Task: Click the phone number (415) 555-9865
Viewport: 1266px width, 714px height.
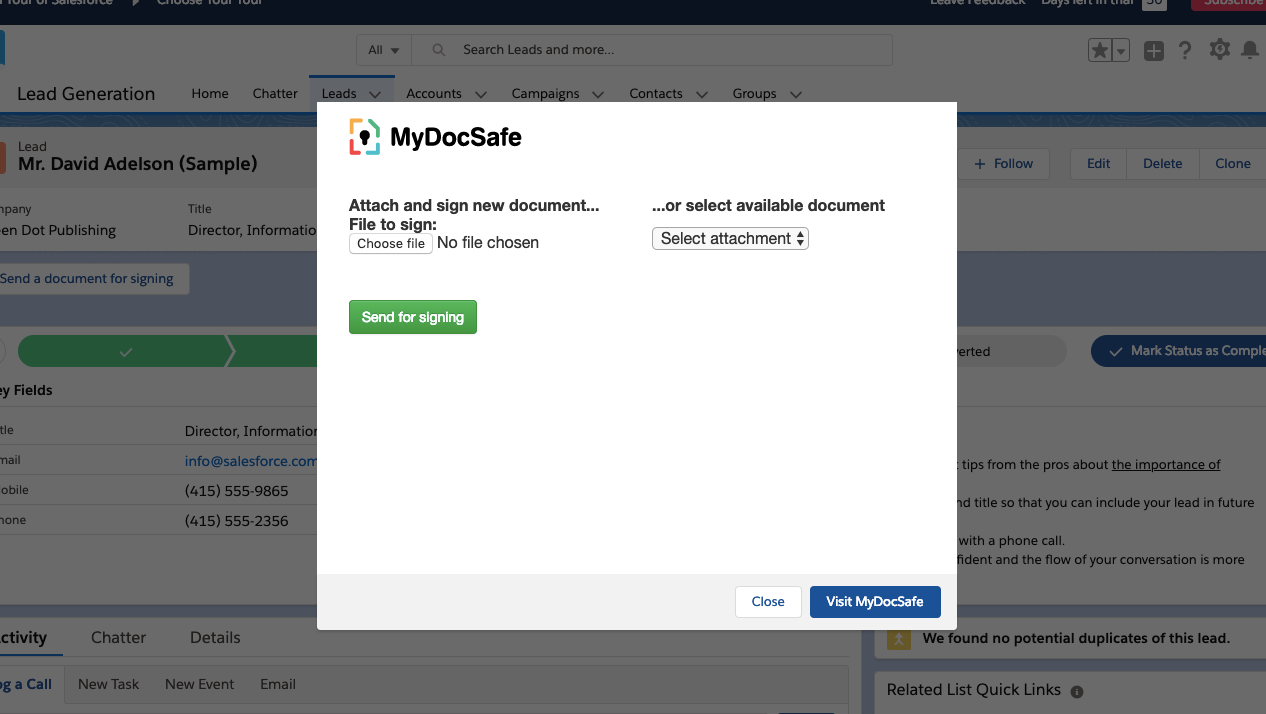Action: tap(237, 491)
